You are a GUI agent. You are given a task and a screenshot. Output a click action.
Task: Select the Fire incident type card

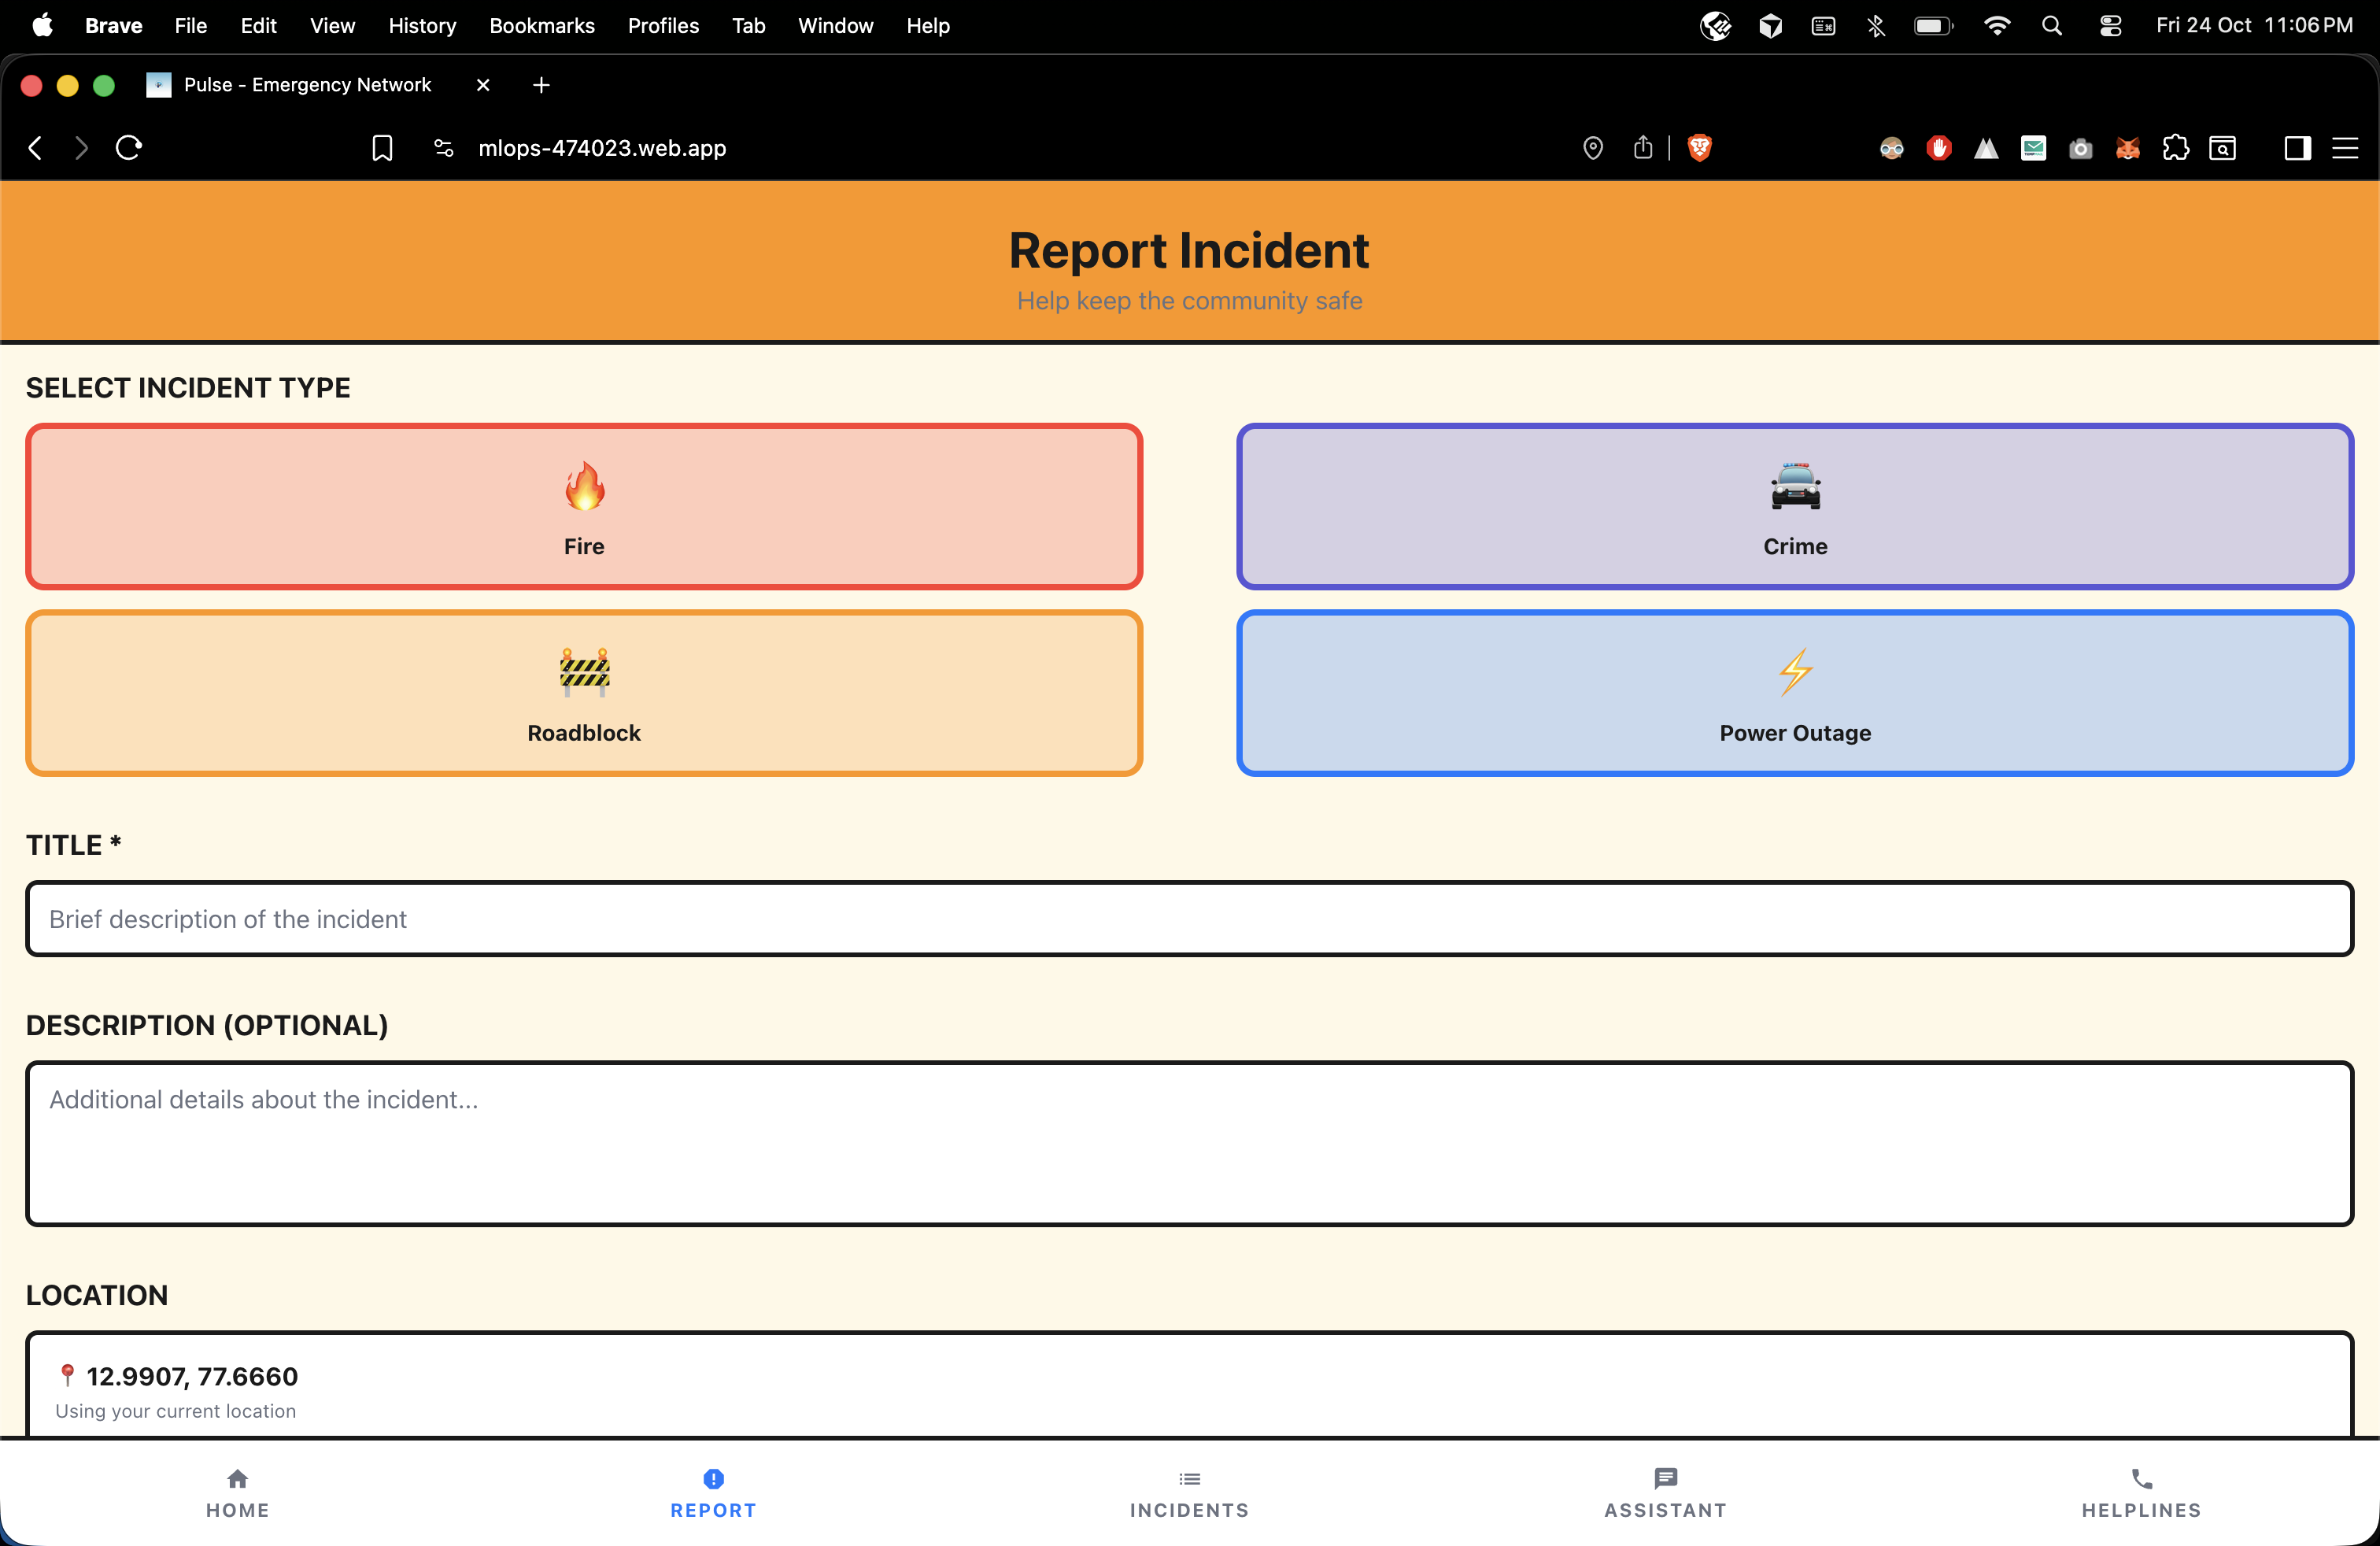[x=584, y=507]
